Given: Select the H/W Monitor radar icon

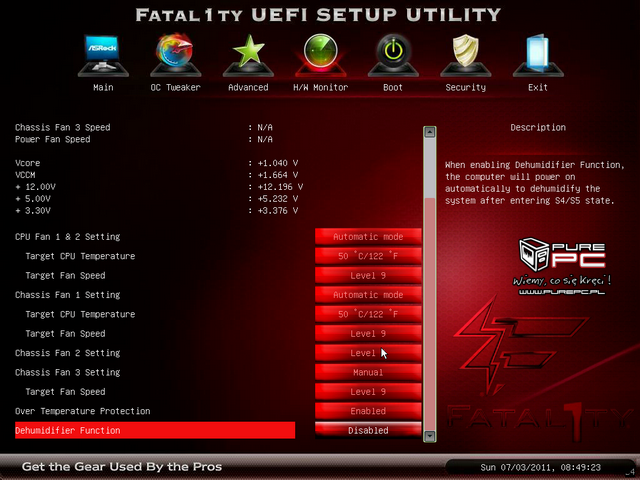Looking at the screenshot, I should click(x=320, y=55).
